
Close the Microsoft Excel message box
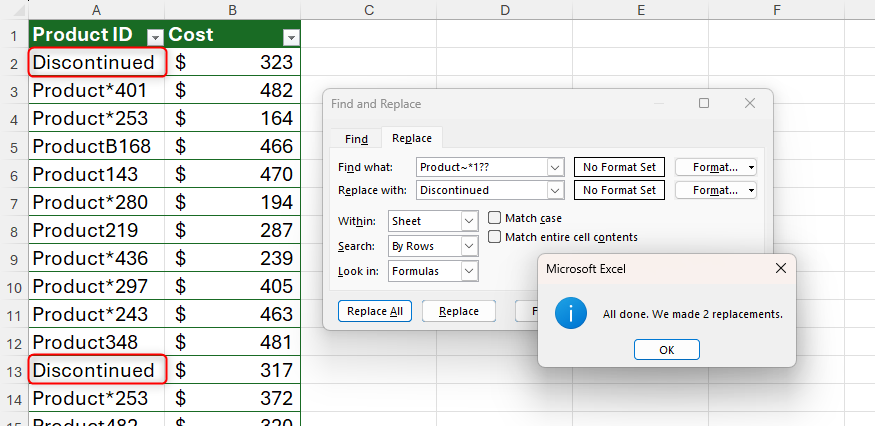[x=781, y=269]
